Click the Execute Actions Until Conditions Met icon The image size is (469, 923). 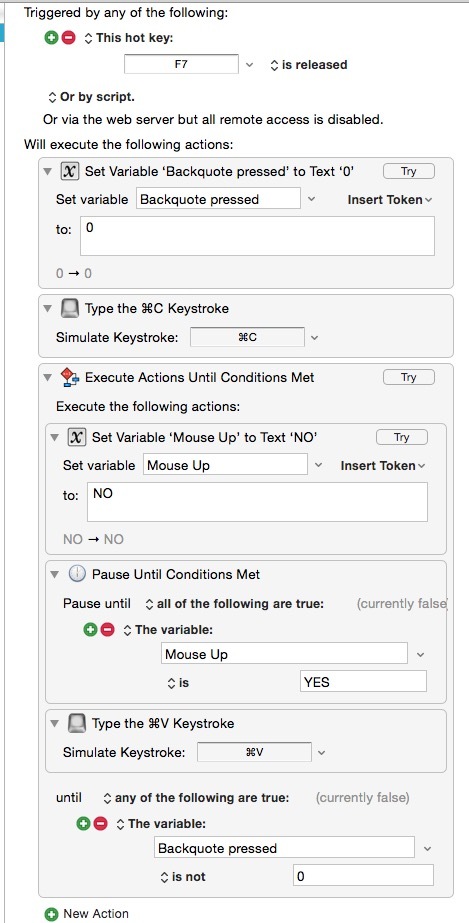coord(69,377)
